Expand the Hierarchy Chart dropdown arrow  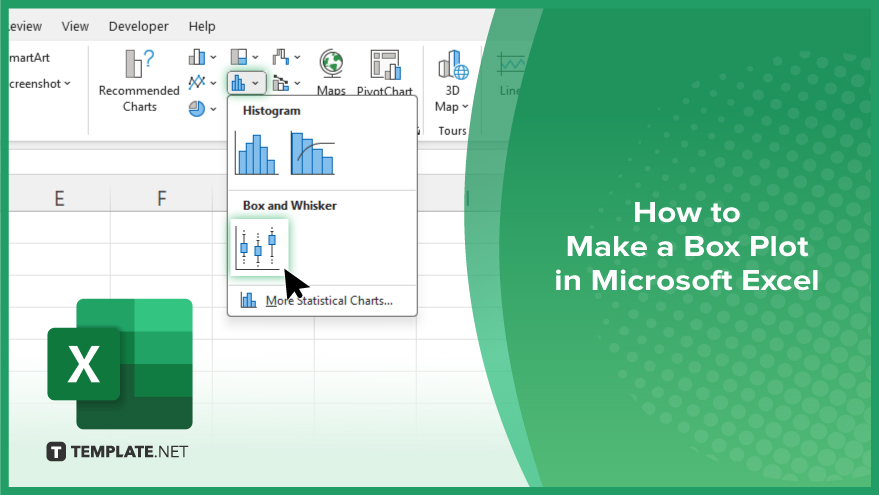click(255, 57)
